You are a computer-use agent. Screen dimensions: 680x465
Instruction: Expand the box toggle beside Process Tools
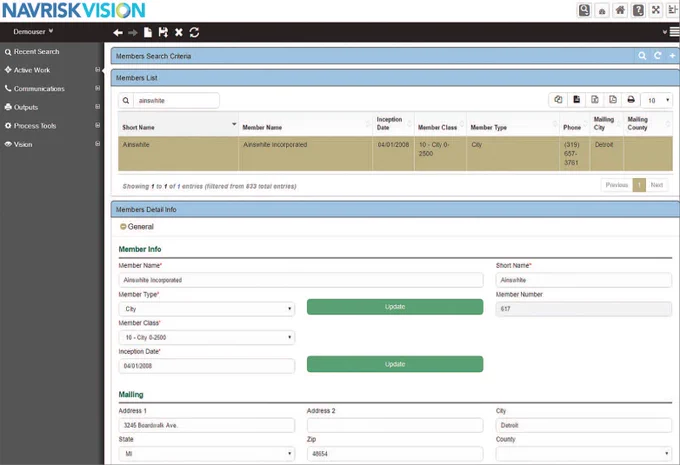click(x=98, y=125)
